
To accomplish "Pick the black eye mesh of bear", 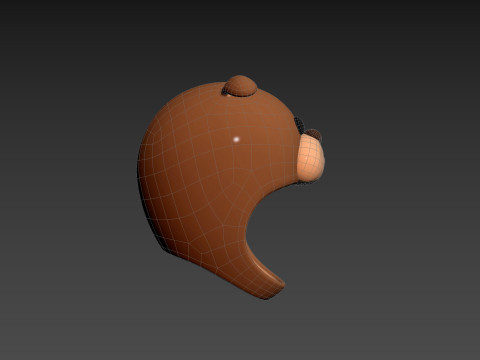I will tap(300, 125).
